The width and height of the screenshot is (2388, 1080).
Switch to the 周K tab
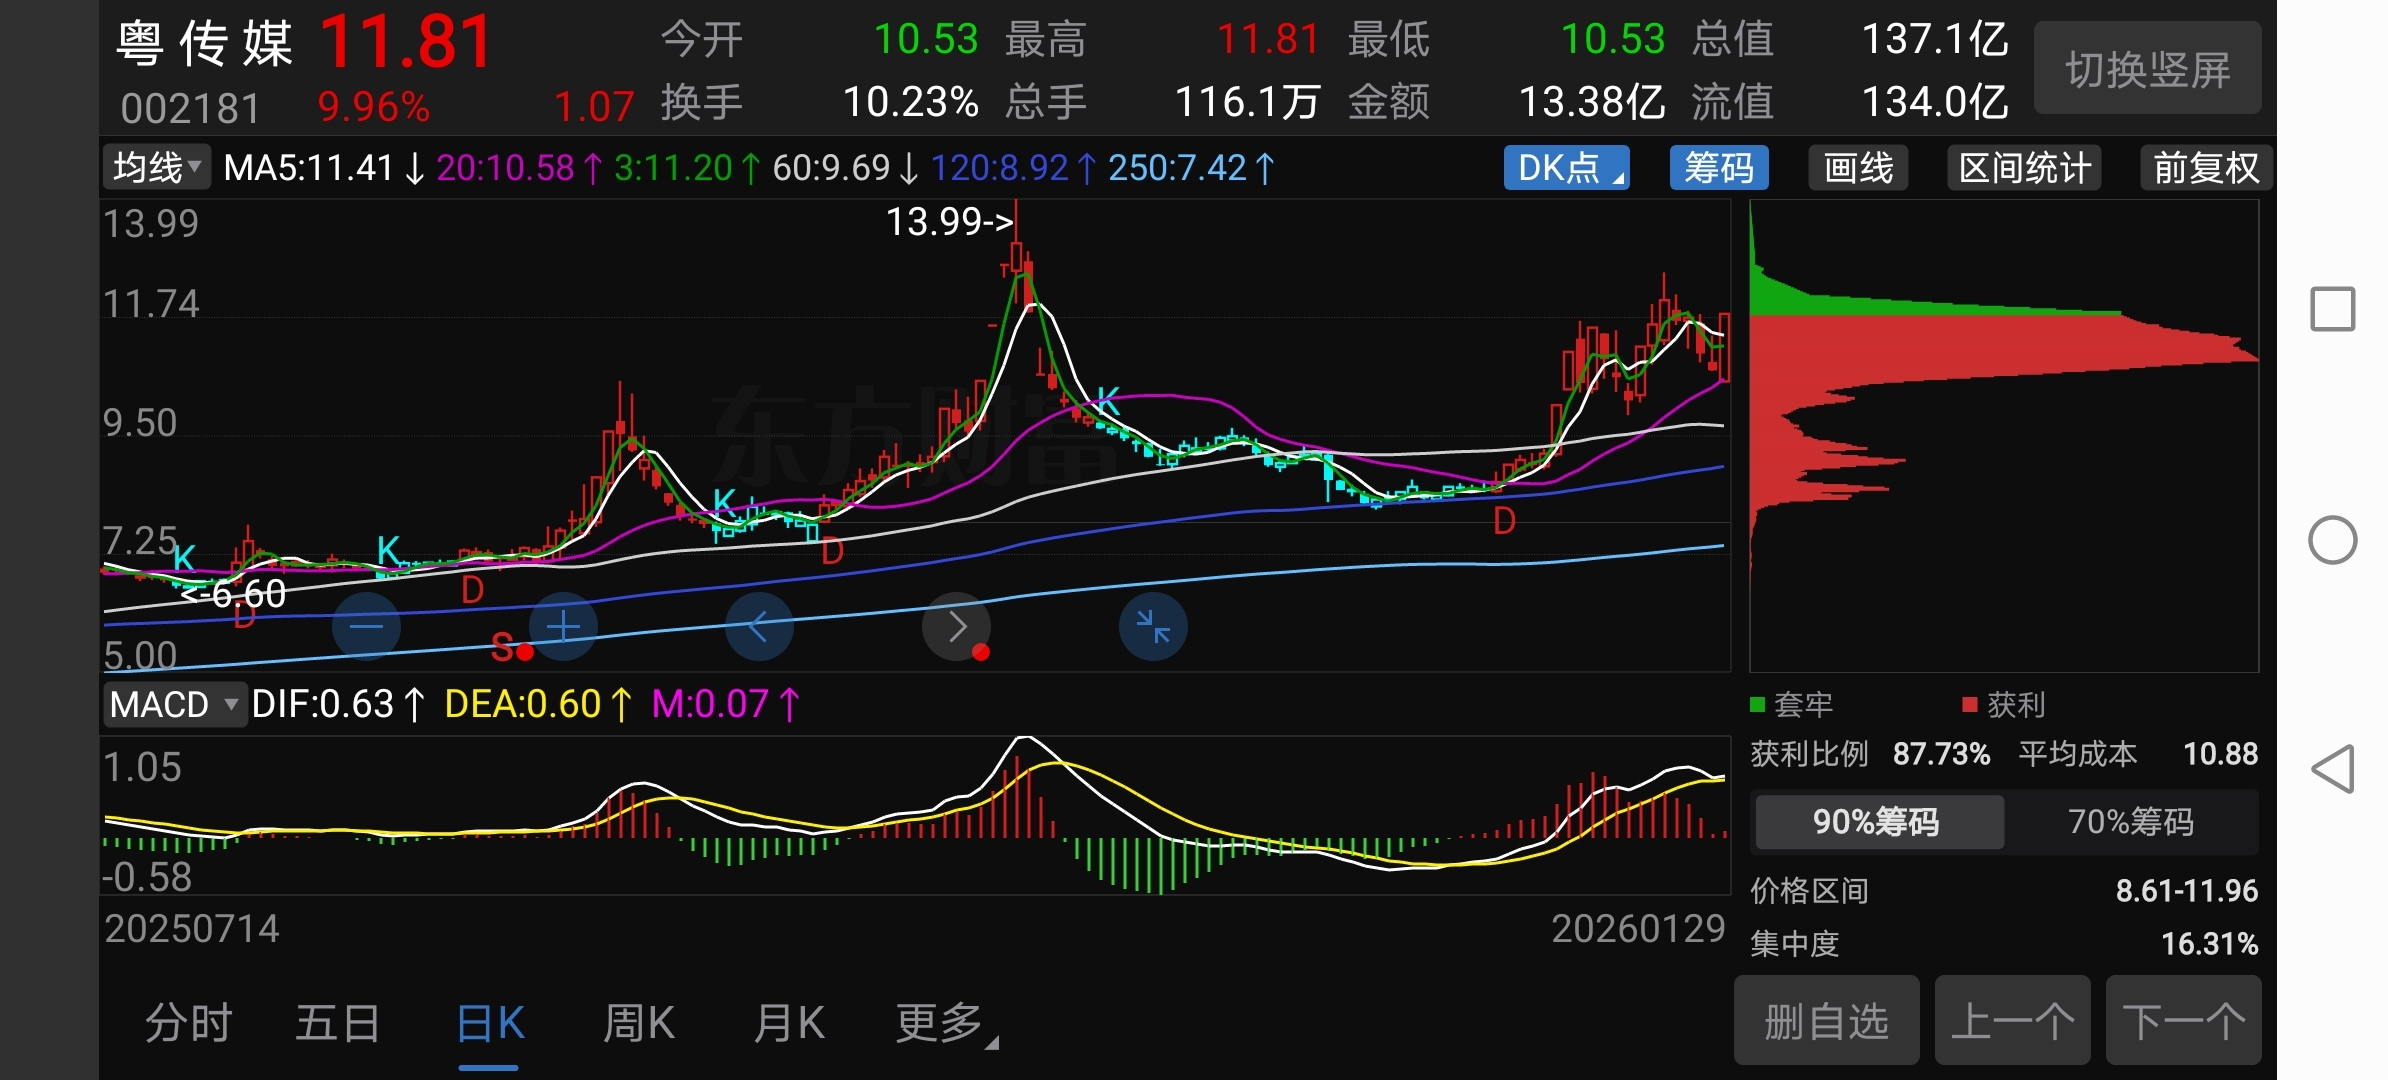click(639, 1024)
